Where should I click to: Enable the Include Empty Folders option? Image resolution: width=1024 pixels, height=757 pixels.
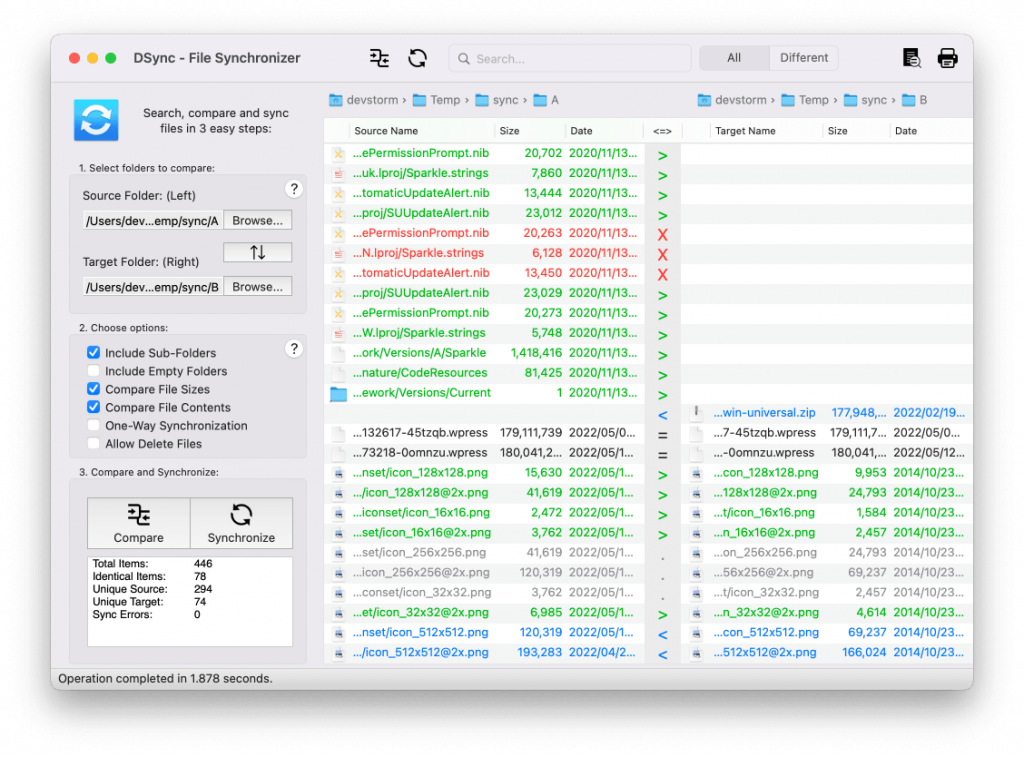pyautogui.click(x=93, y=371)
